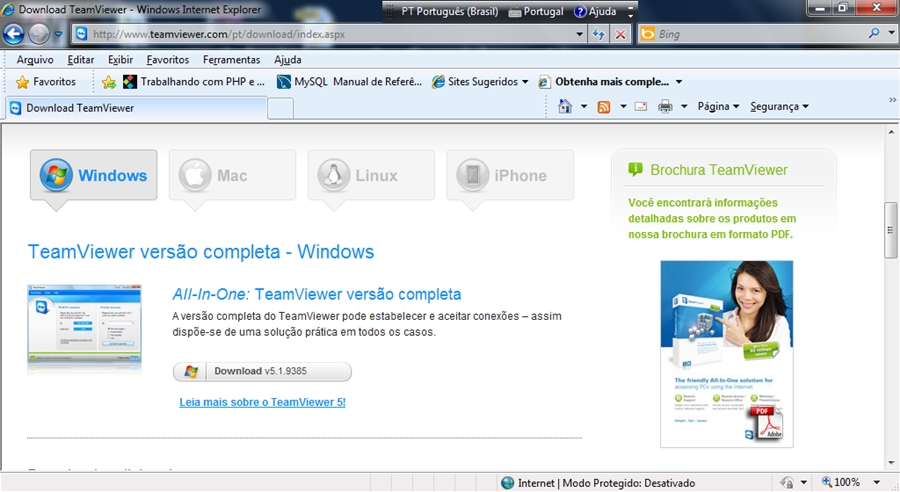Open the Leia mais sobre o TeamViewer 5! link

click(x=262, y=402)
